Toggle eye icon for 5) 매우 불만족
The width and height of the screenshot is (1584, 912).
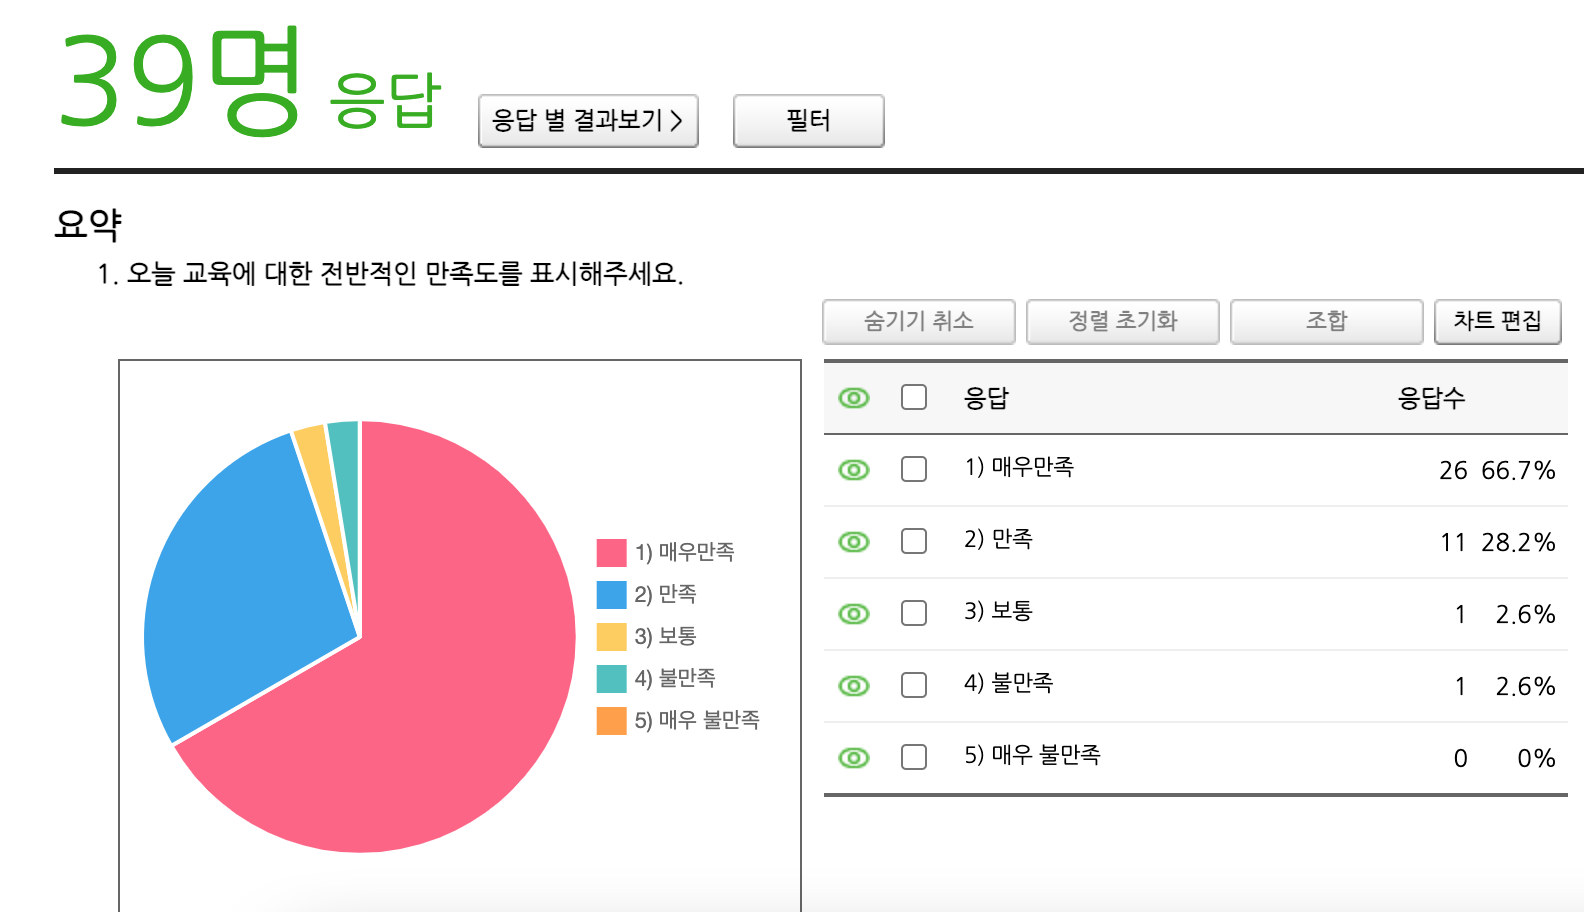[853, 758]
